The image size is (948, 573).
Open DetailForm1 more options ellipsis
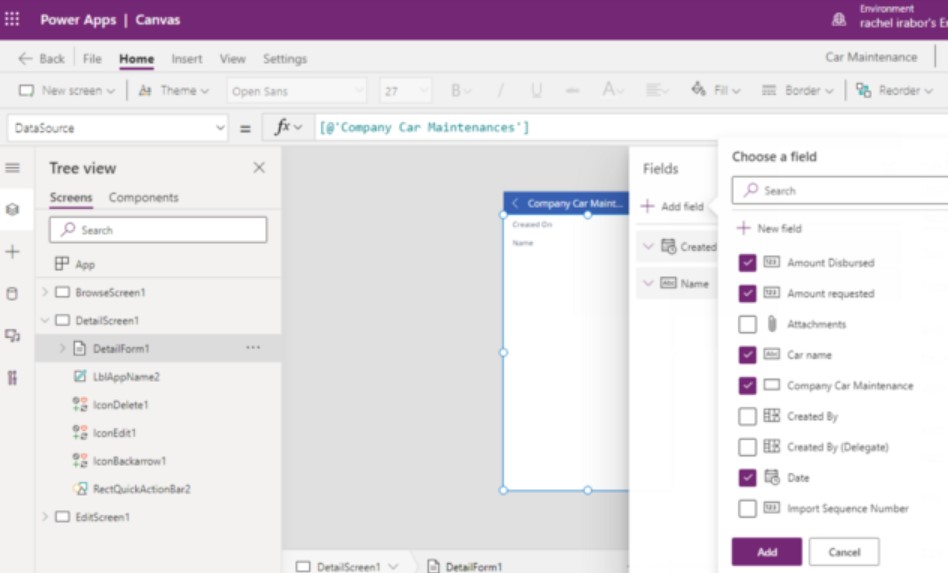pyautogui.click(x=253, y=348)
